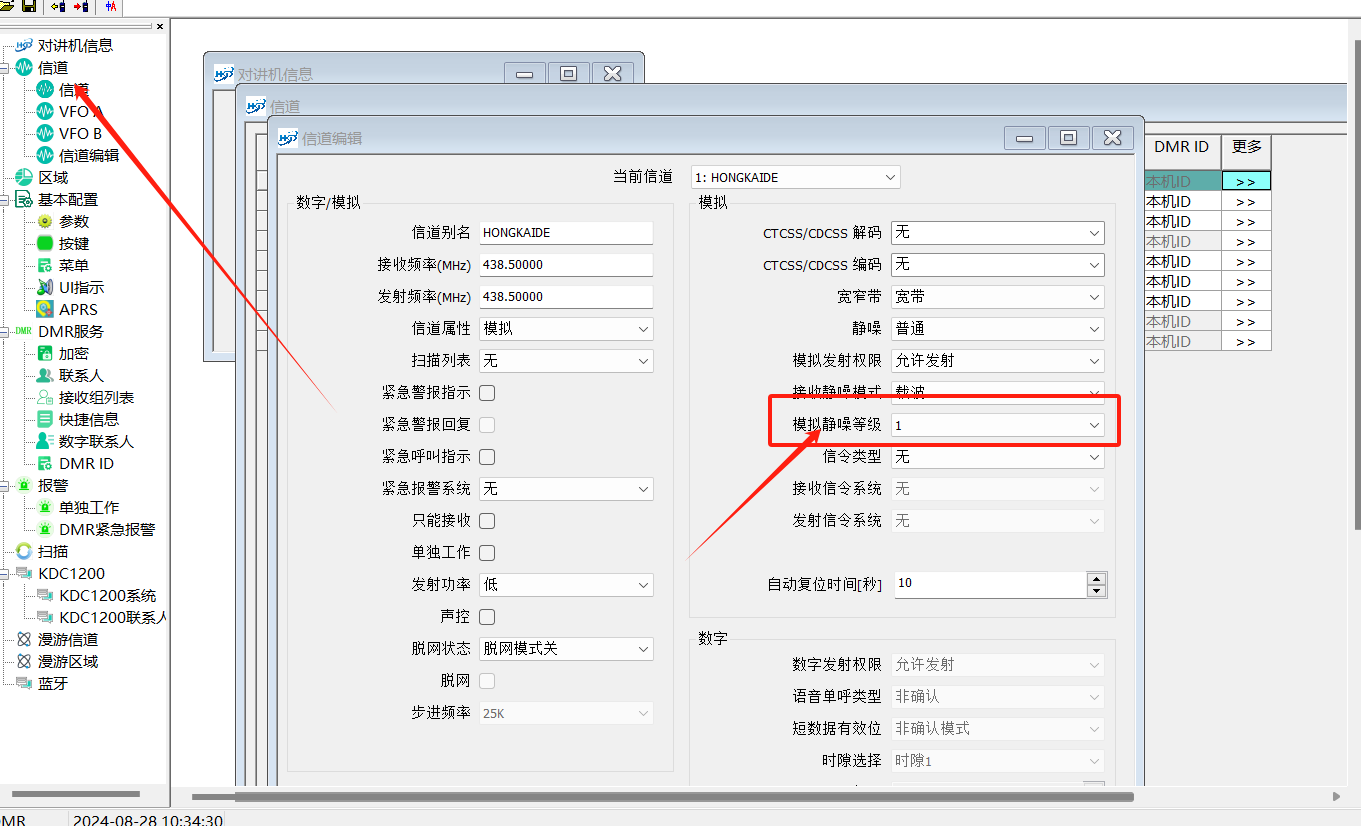
Task: Write data to the radio
Action: 82,7
